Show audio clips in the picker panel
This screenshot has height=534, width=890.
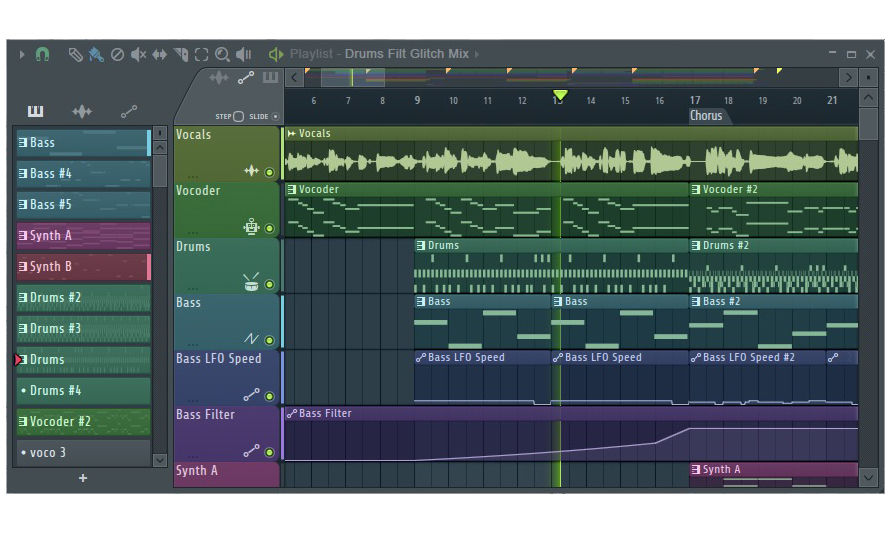click(x=82, y=111)
